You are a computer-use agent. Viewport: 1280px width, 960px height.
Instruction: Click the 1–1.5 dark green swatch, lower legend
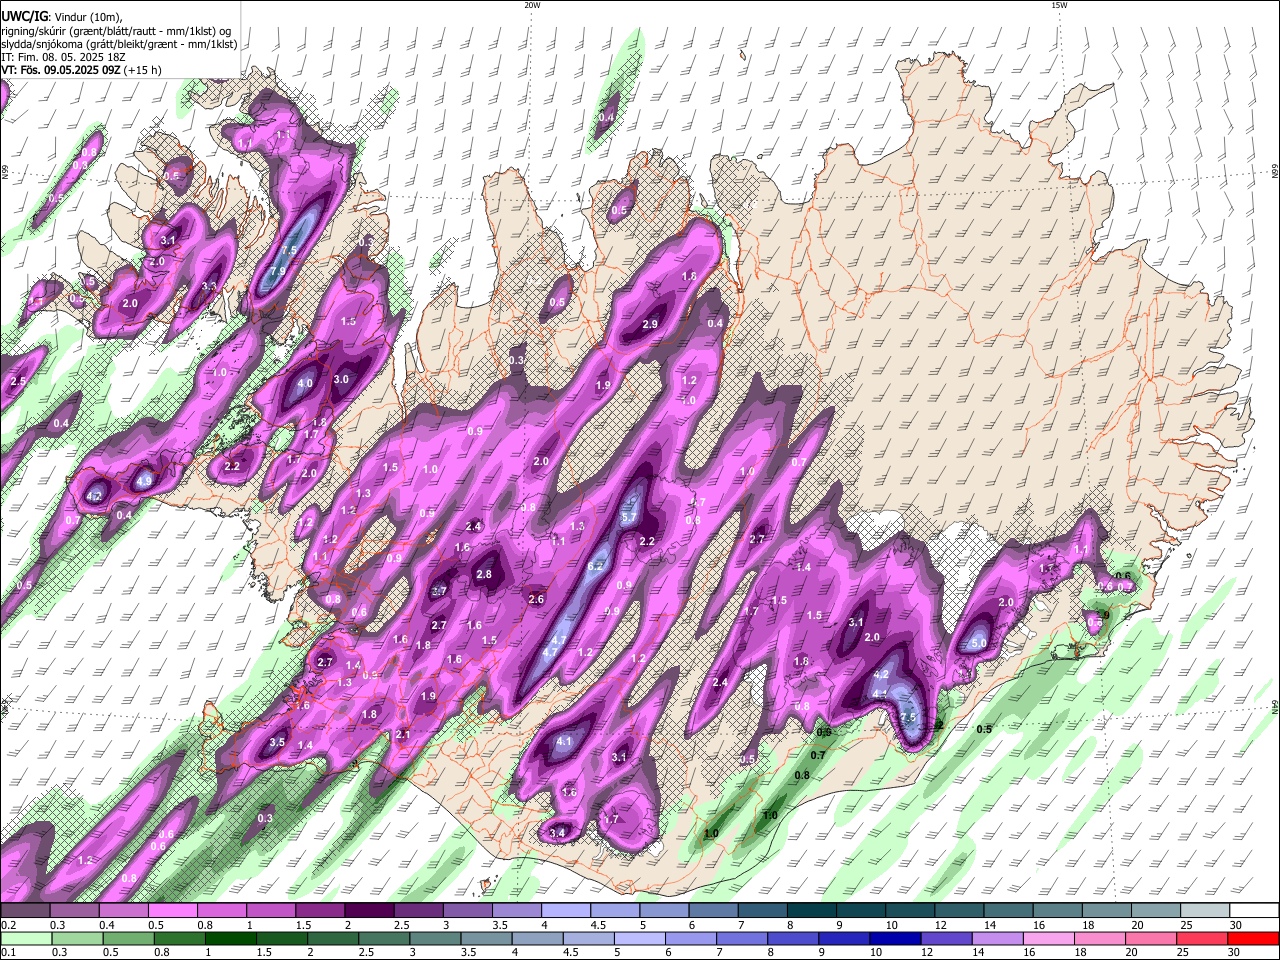231,938
